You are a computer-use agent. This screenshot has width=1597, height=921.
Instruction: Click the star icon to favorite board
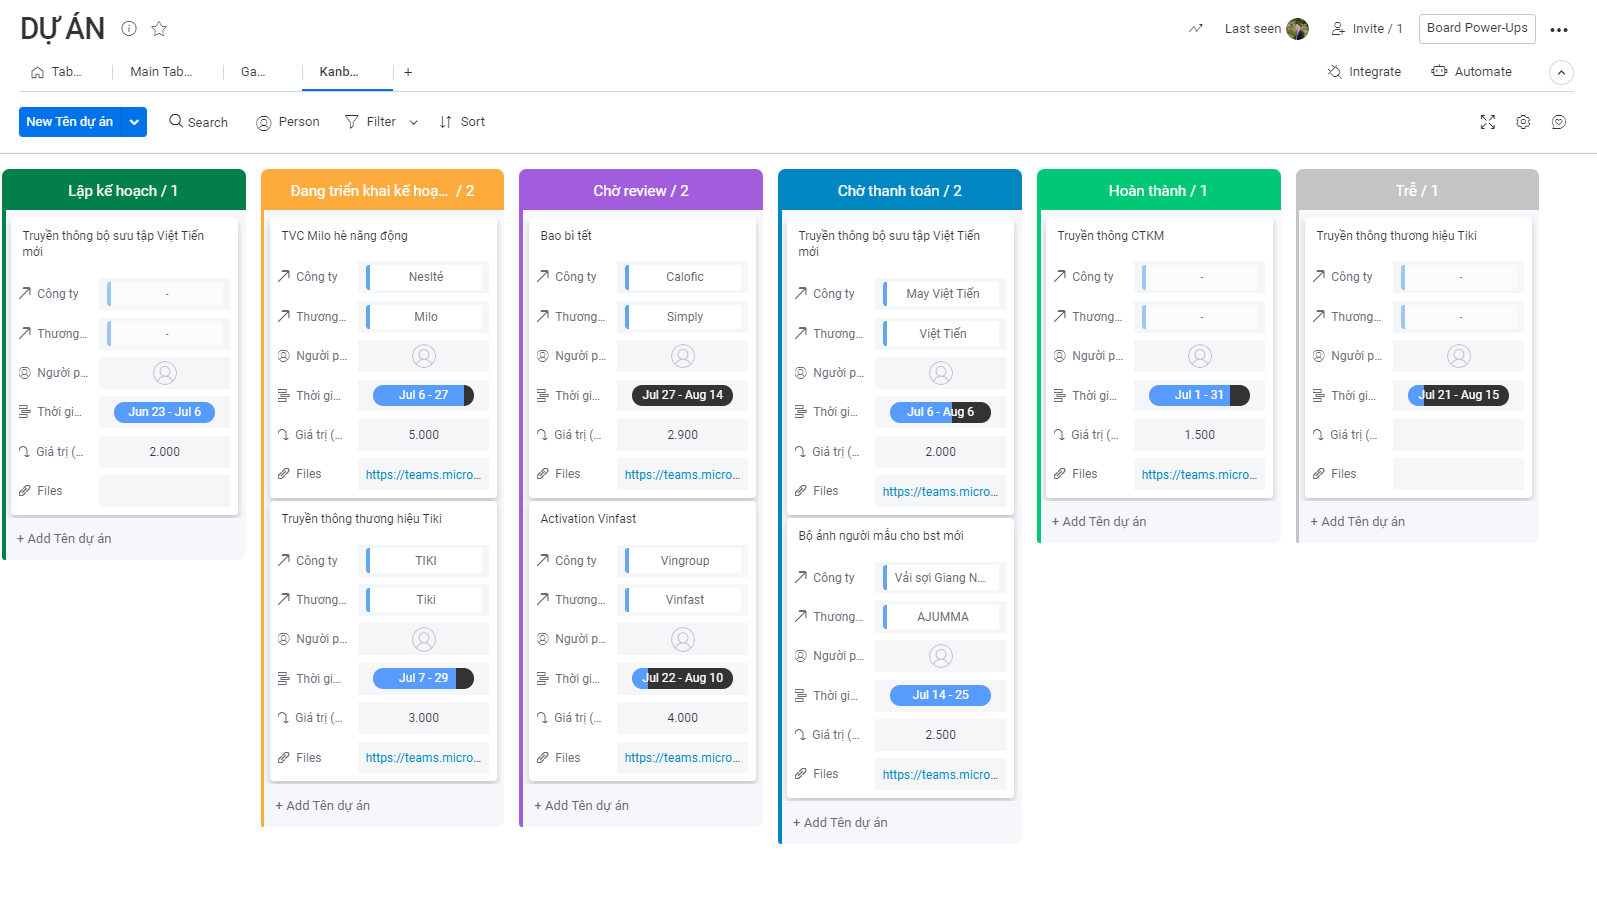pyautogui.click(x=159, y=29)
